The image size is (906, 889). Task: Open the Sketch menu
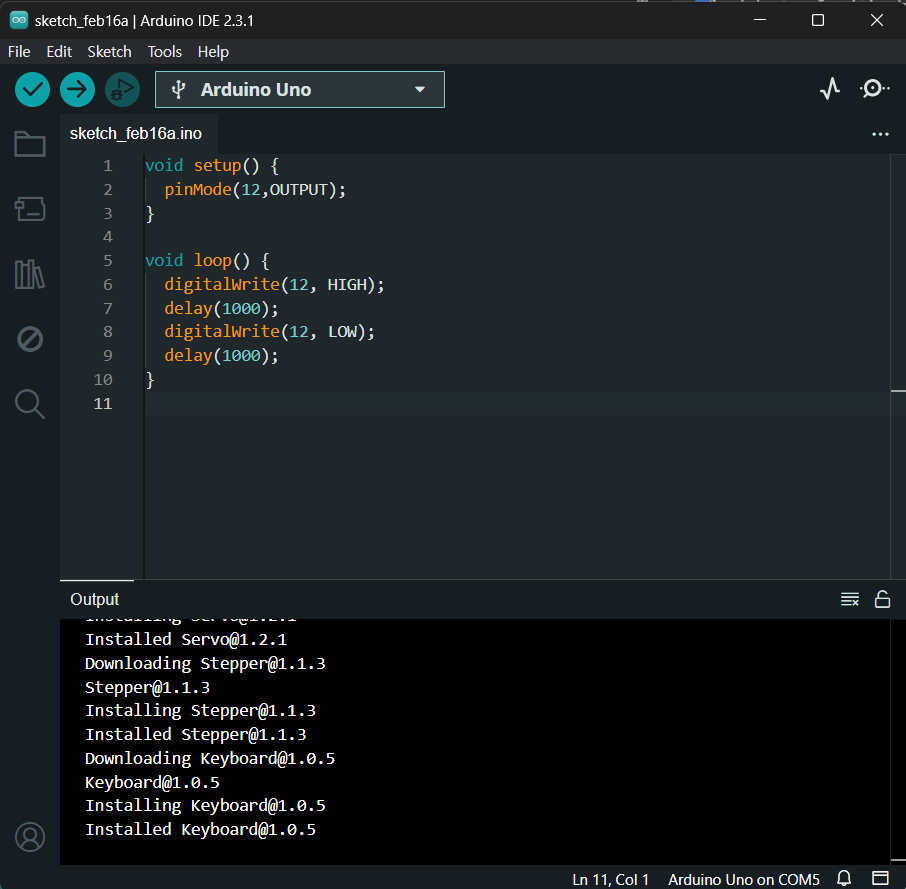click(x=109, y=52)
